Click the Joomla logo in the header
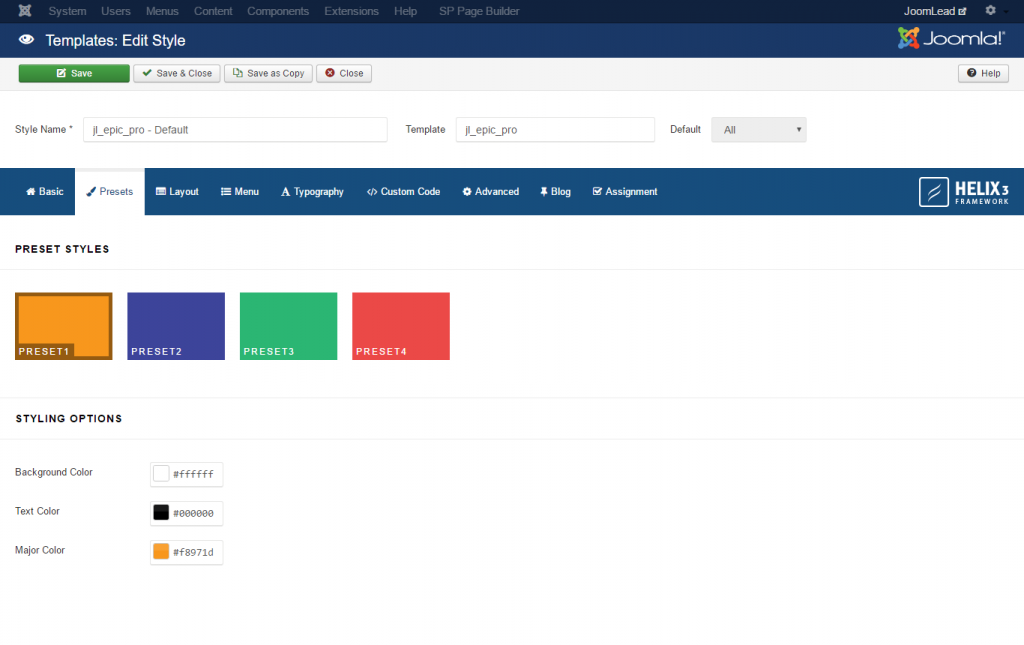 coord(951,37)
